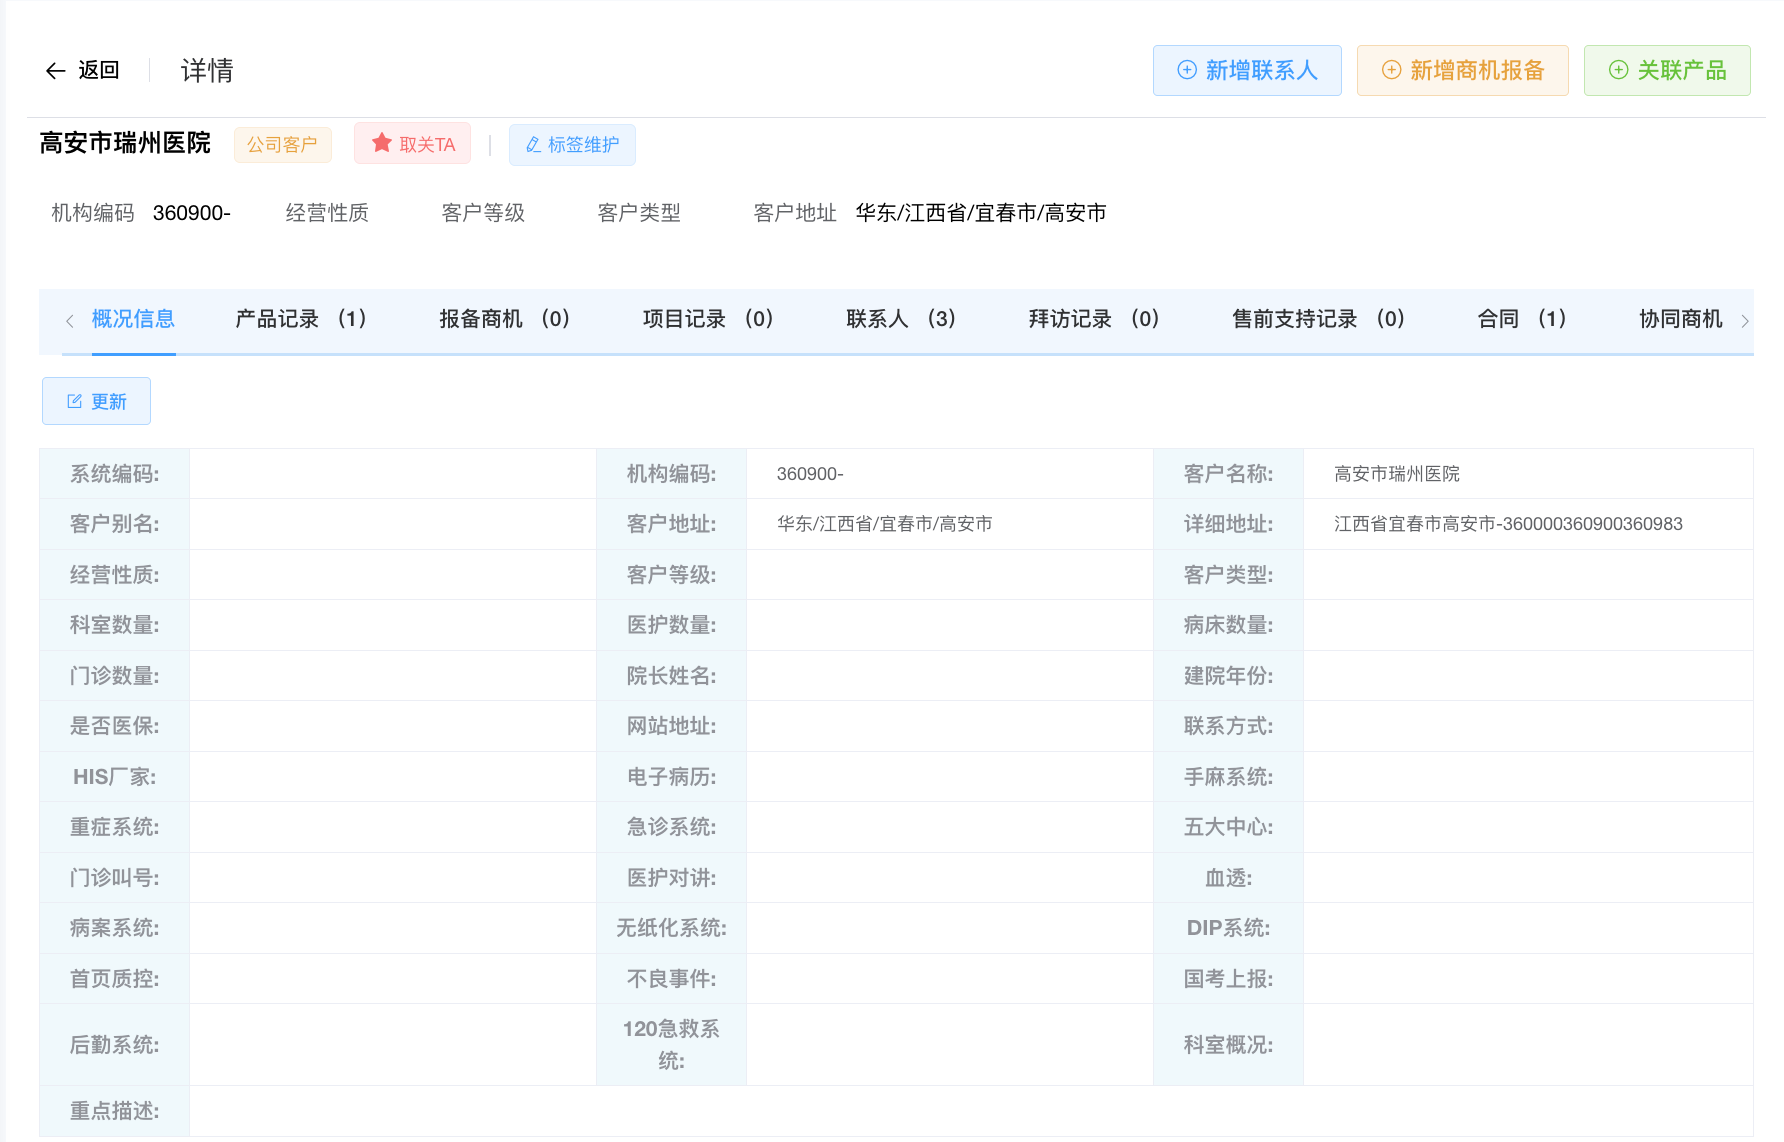Viewport: 1784px width, 1142px height.
Task: Click the pencil icon on 标签维护
Action: [533, 145]
